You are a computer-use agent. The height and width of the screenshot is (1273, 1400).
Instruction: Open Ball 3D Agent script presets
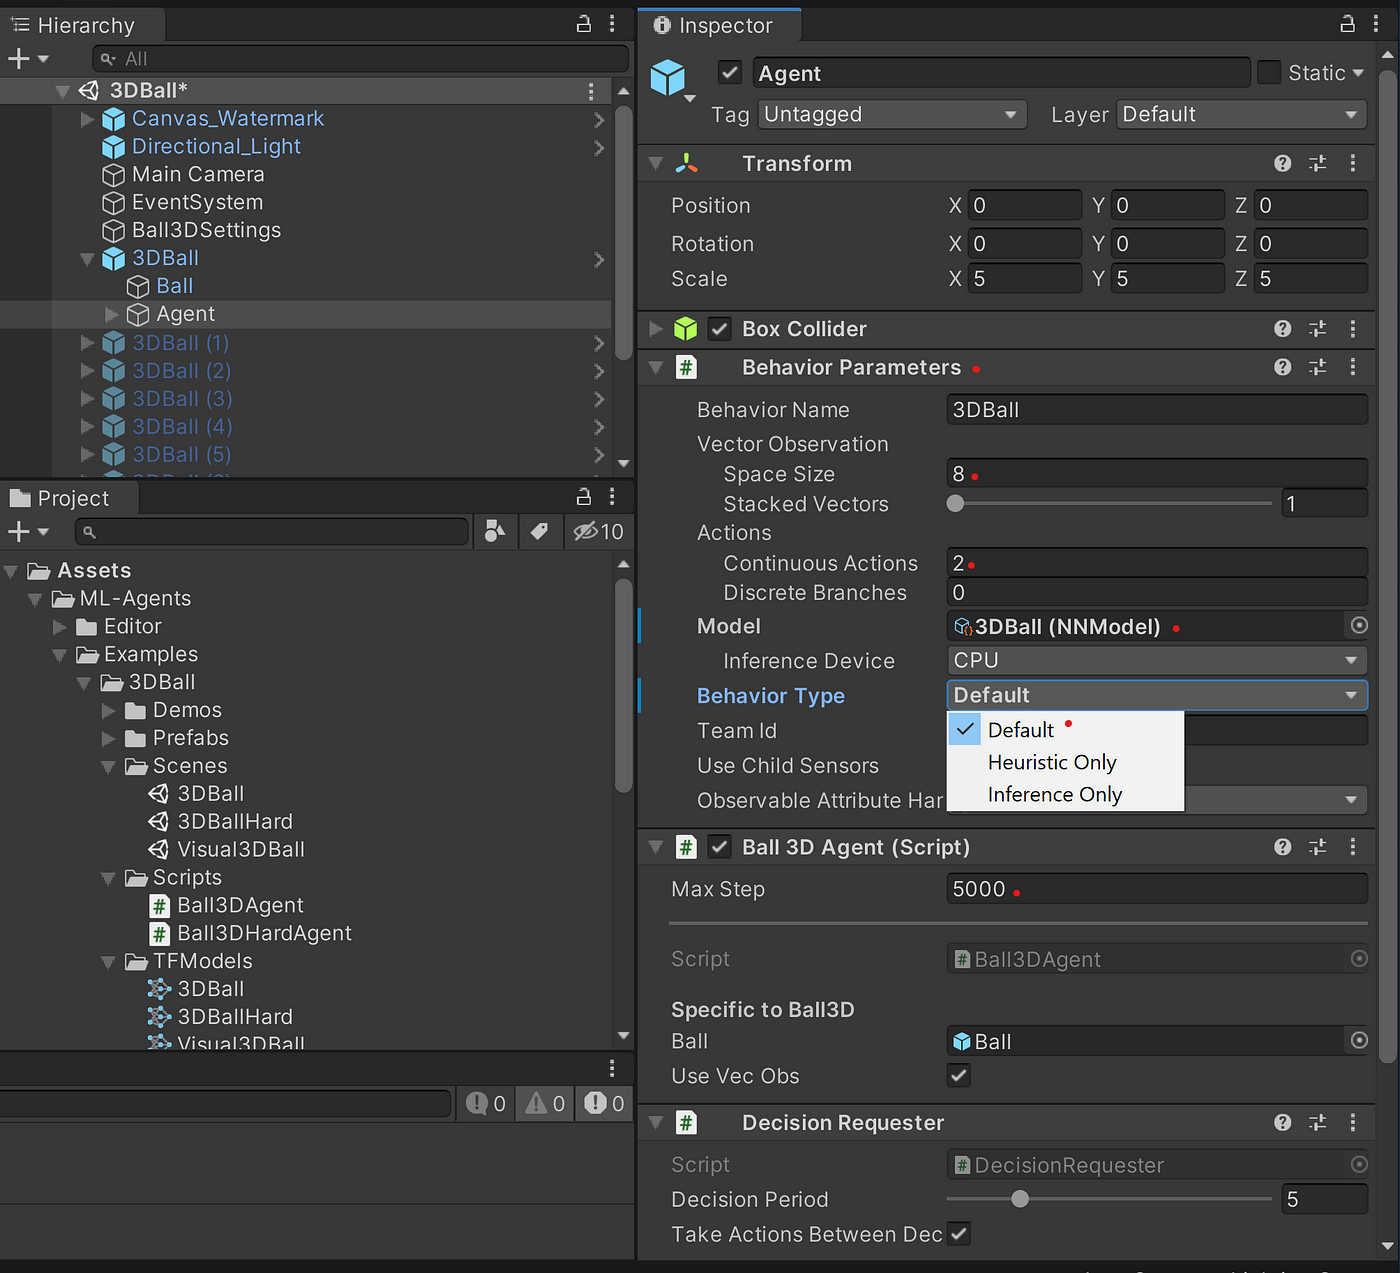click(x=1318, y=847)
